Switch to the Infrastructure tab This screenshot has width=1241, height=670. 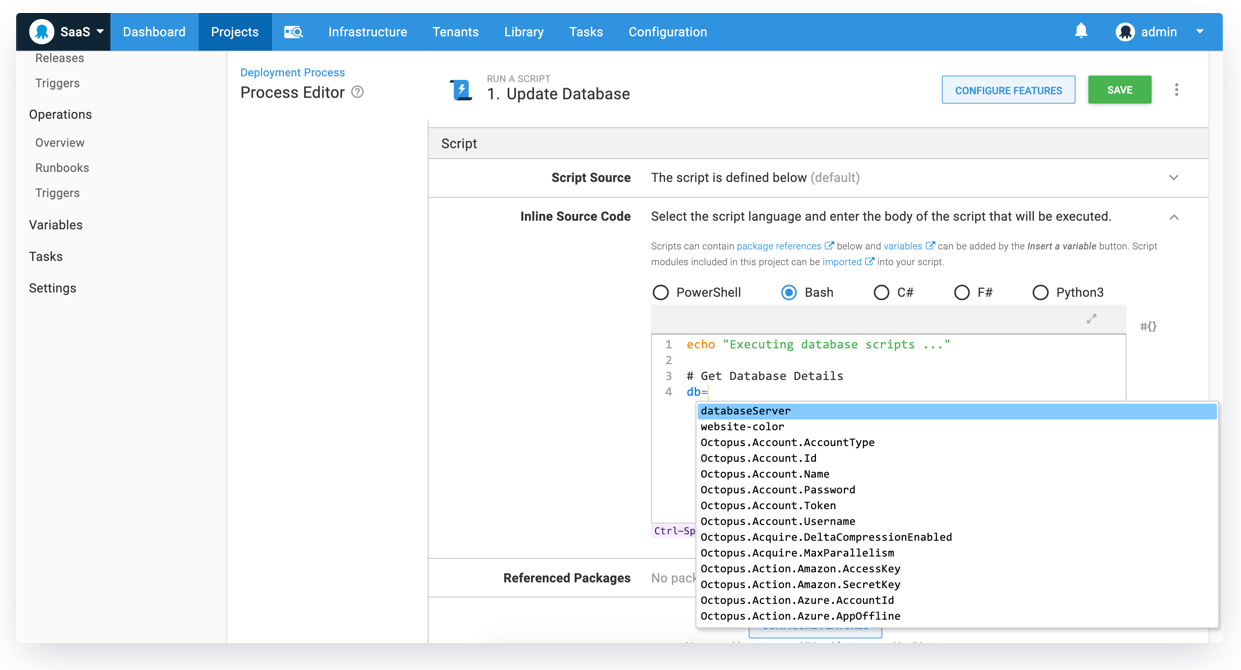(367, 31)
